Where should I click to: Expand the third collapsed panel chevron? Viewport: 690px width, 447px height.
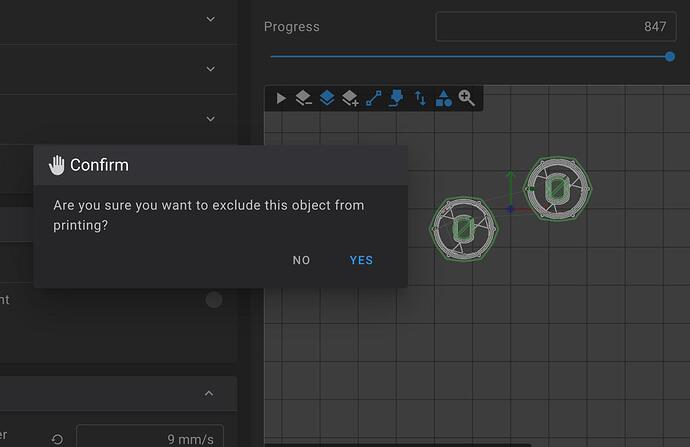[x=210, y=119]
